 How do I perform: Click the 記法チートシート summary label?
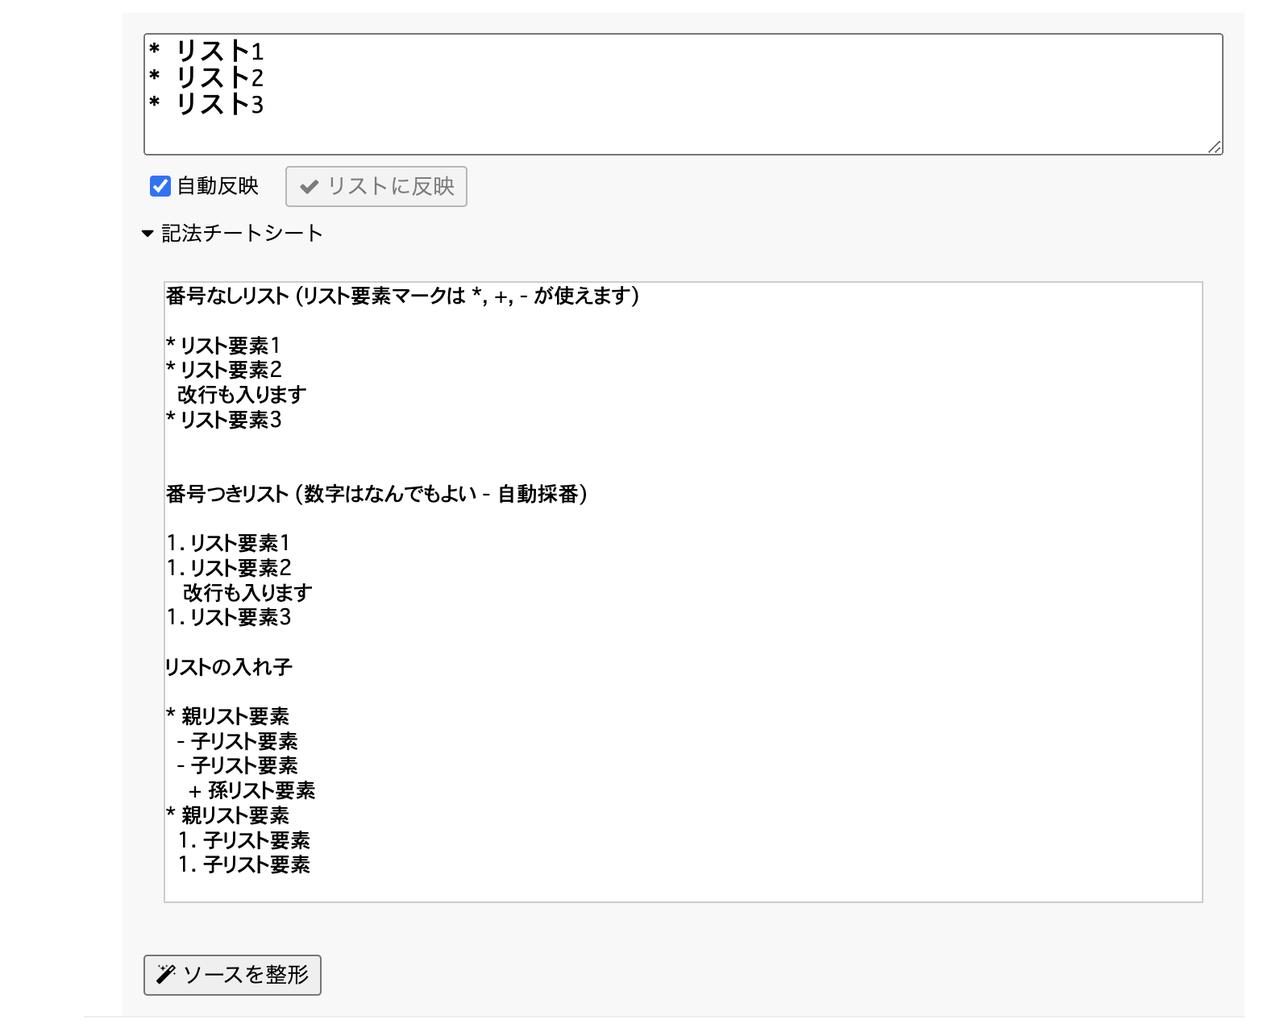[242, 233]
